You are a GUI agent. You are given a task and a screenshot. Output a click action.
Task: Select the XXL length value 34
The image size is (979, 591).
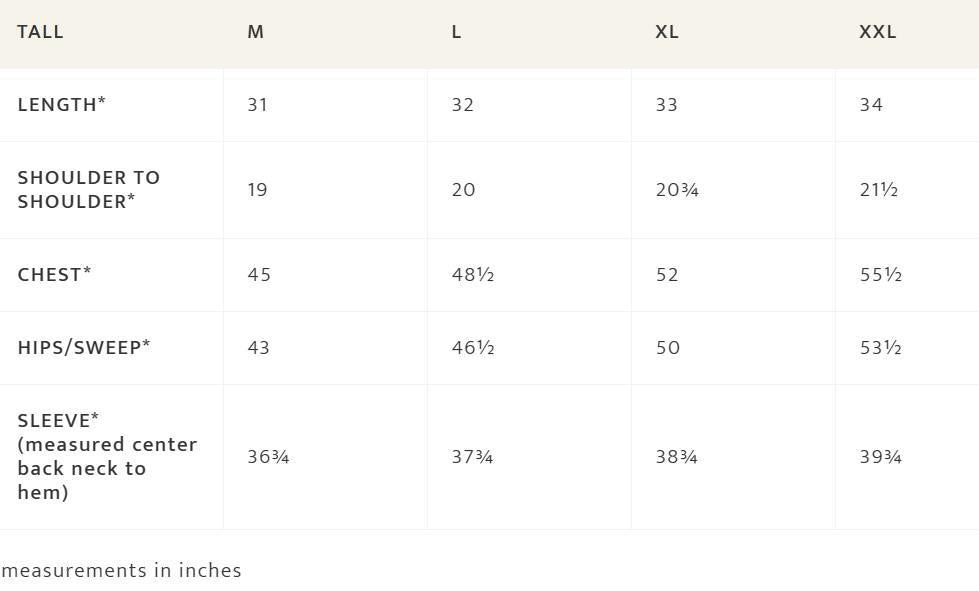point(871,105)
